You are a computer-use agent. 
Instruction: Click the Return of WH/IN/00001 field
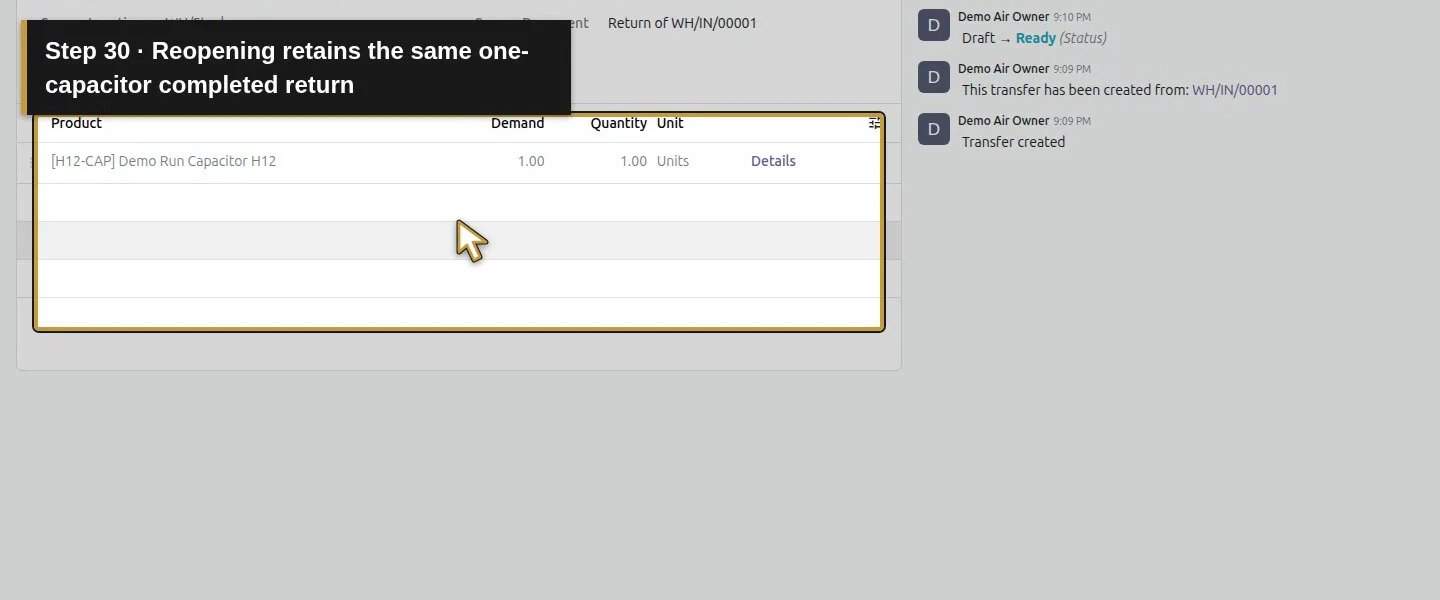point(682,23)
